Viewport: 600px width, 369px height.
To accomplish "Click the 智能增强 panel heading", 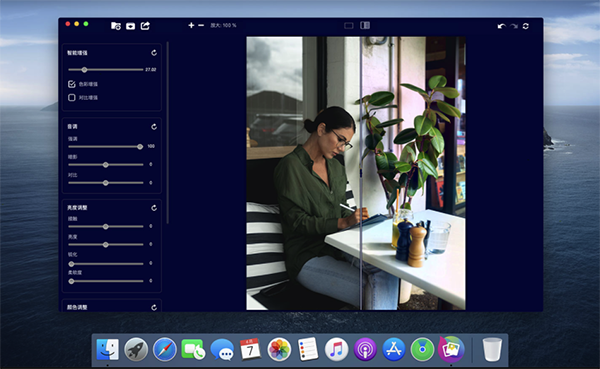I will [x=77, y=53].
